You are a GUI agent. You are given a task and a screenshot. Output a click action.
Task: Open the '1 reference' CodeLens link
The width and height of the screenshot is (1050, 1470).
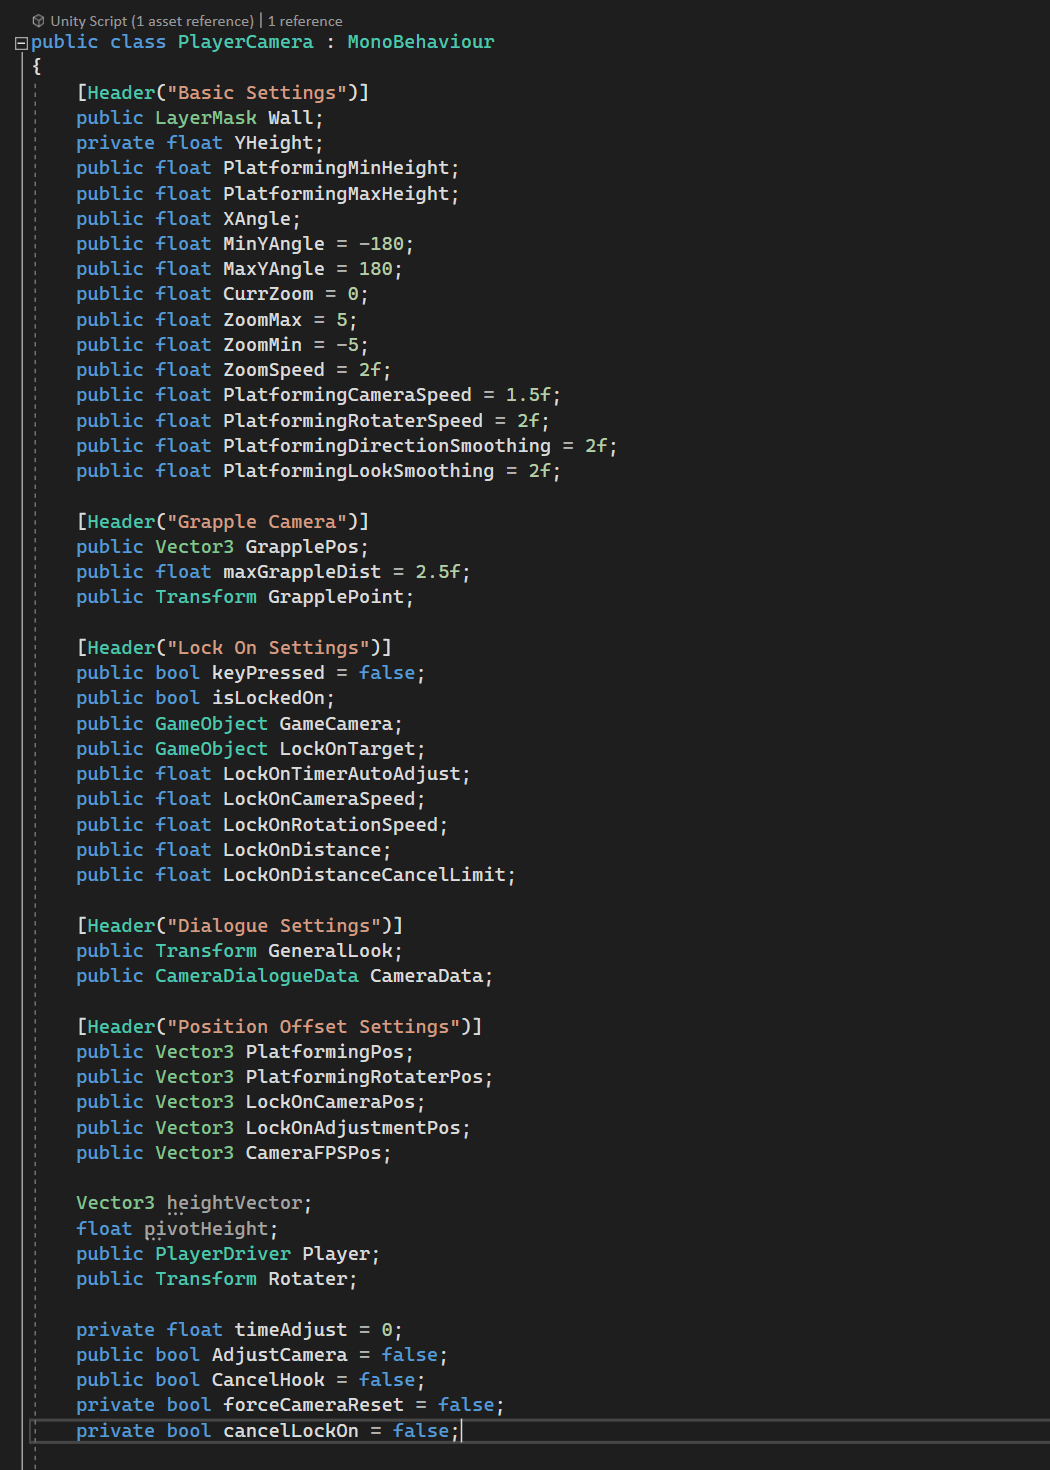tap(305, 21)
